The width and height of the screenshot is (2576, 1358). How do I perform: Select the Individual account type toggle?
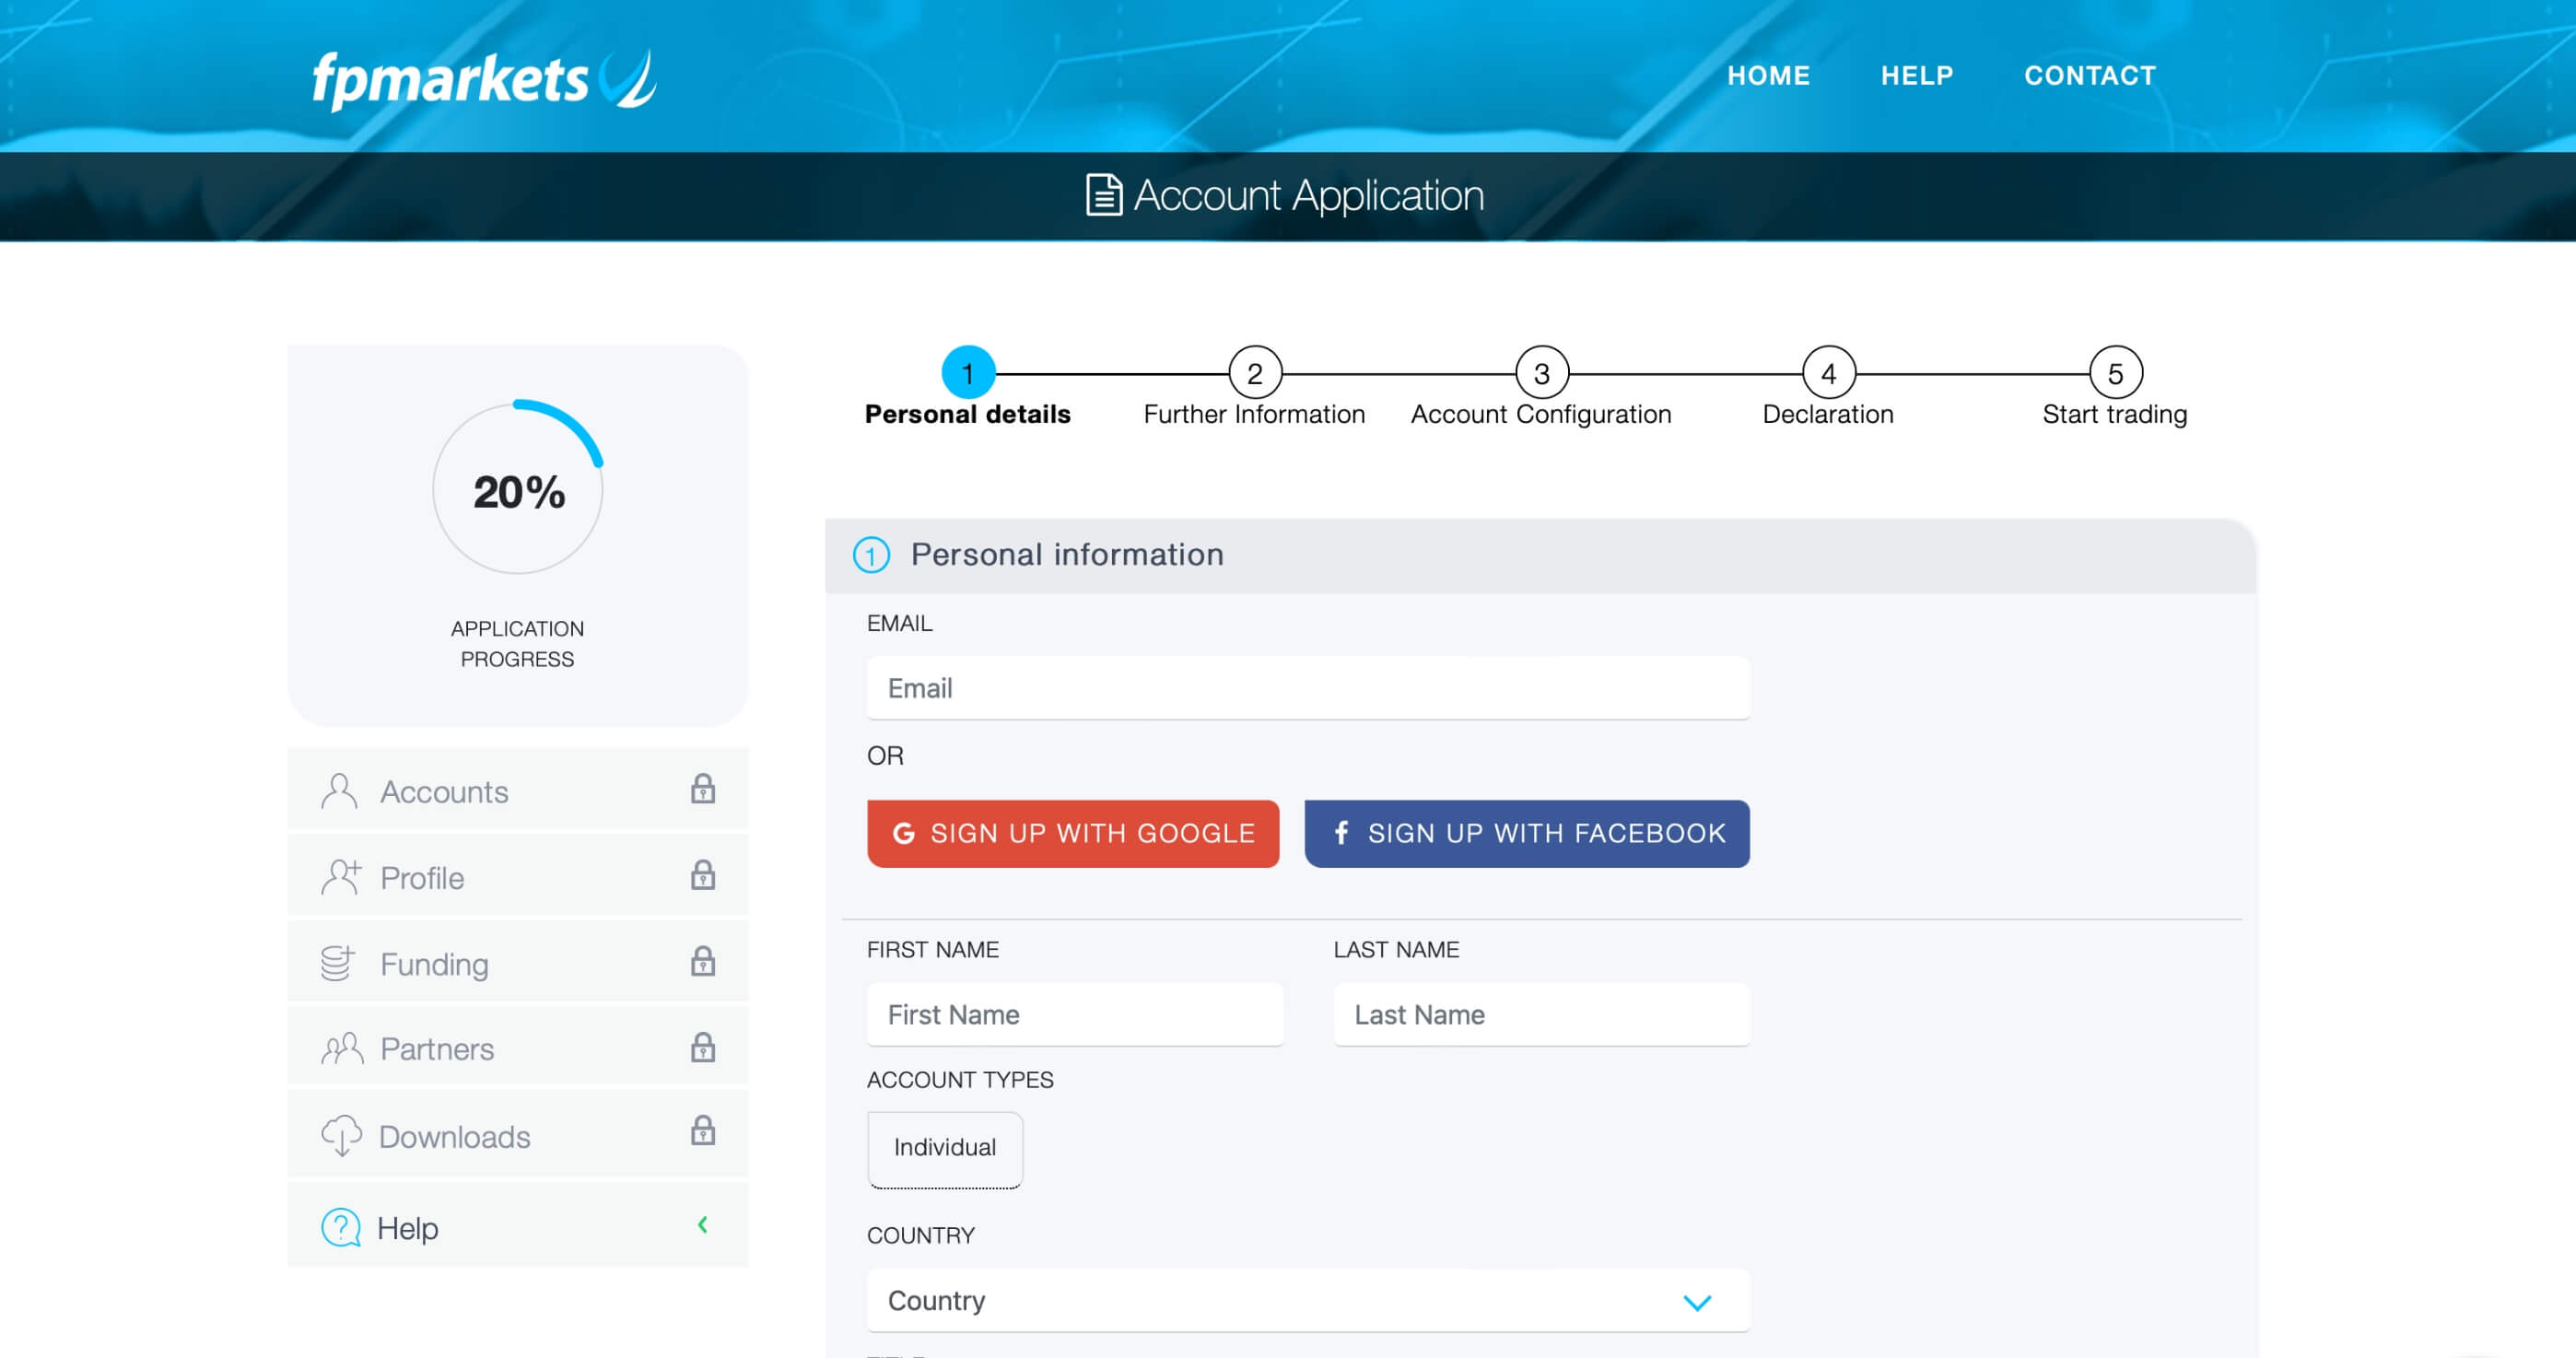tap(943, 1147)
